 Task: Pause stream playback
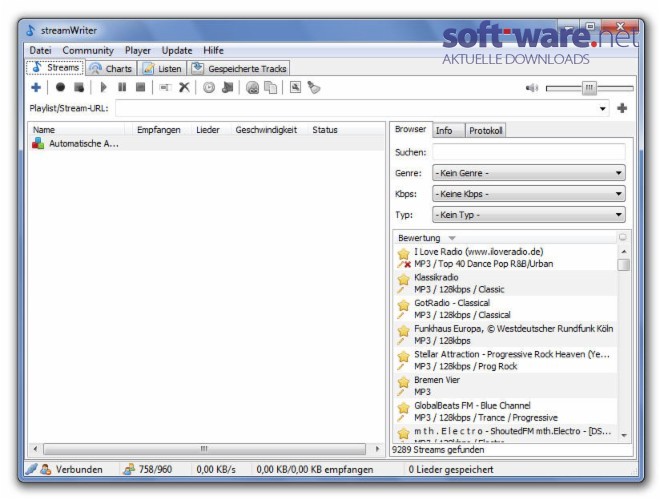[122, 88]
